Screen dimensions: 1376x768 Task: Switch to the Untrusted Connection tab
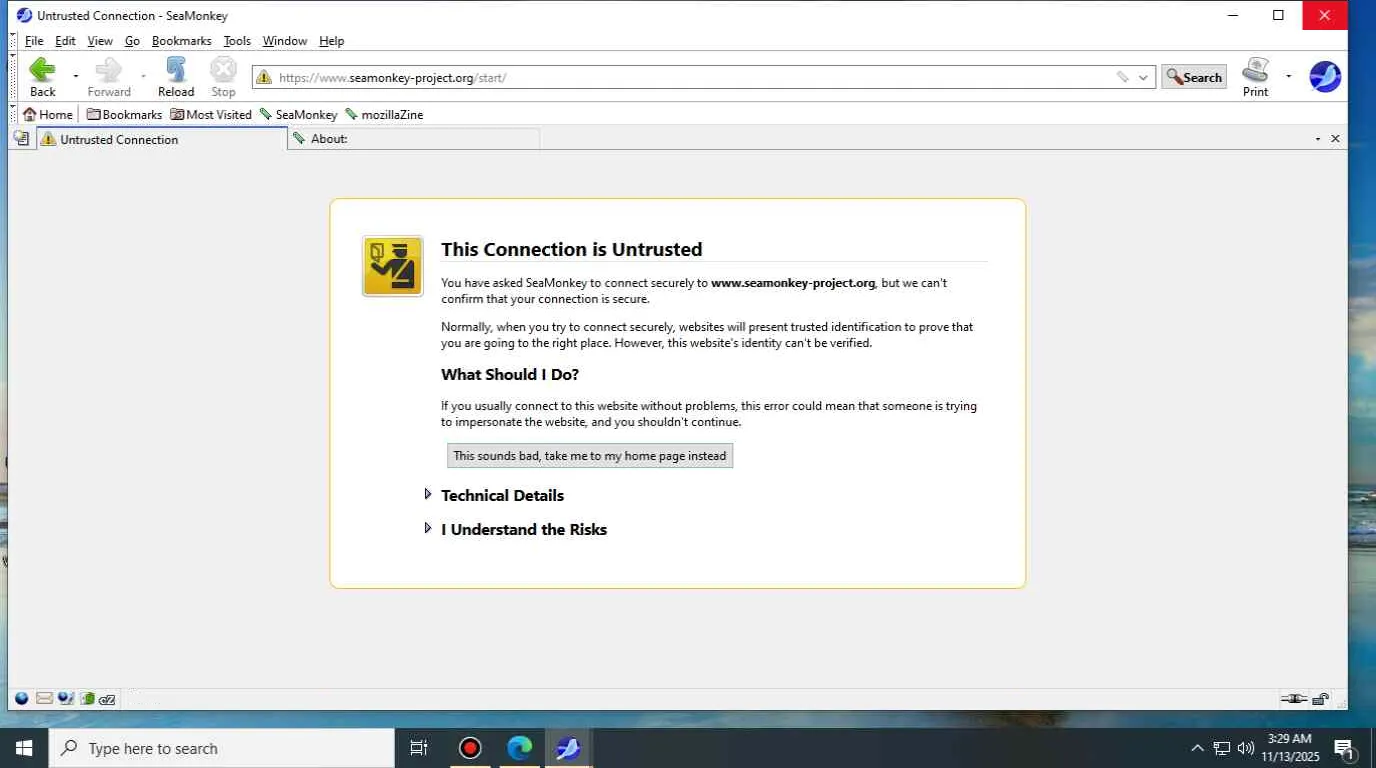click(x=162, y=139)
